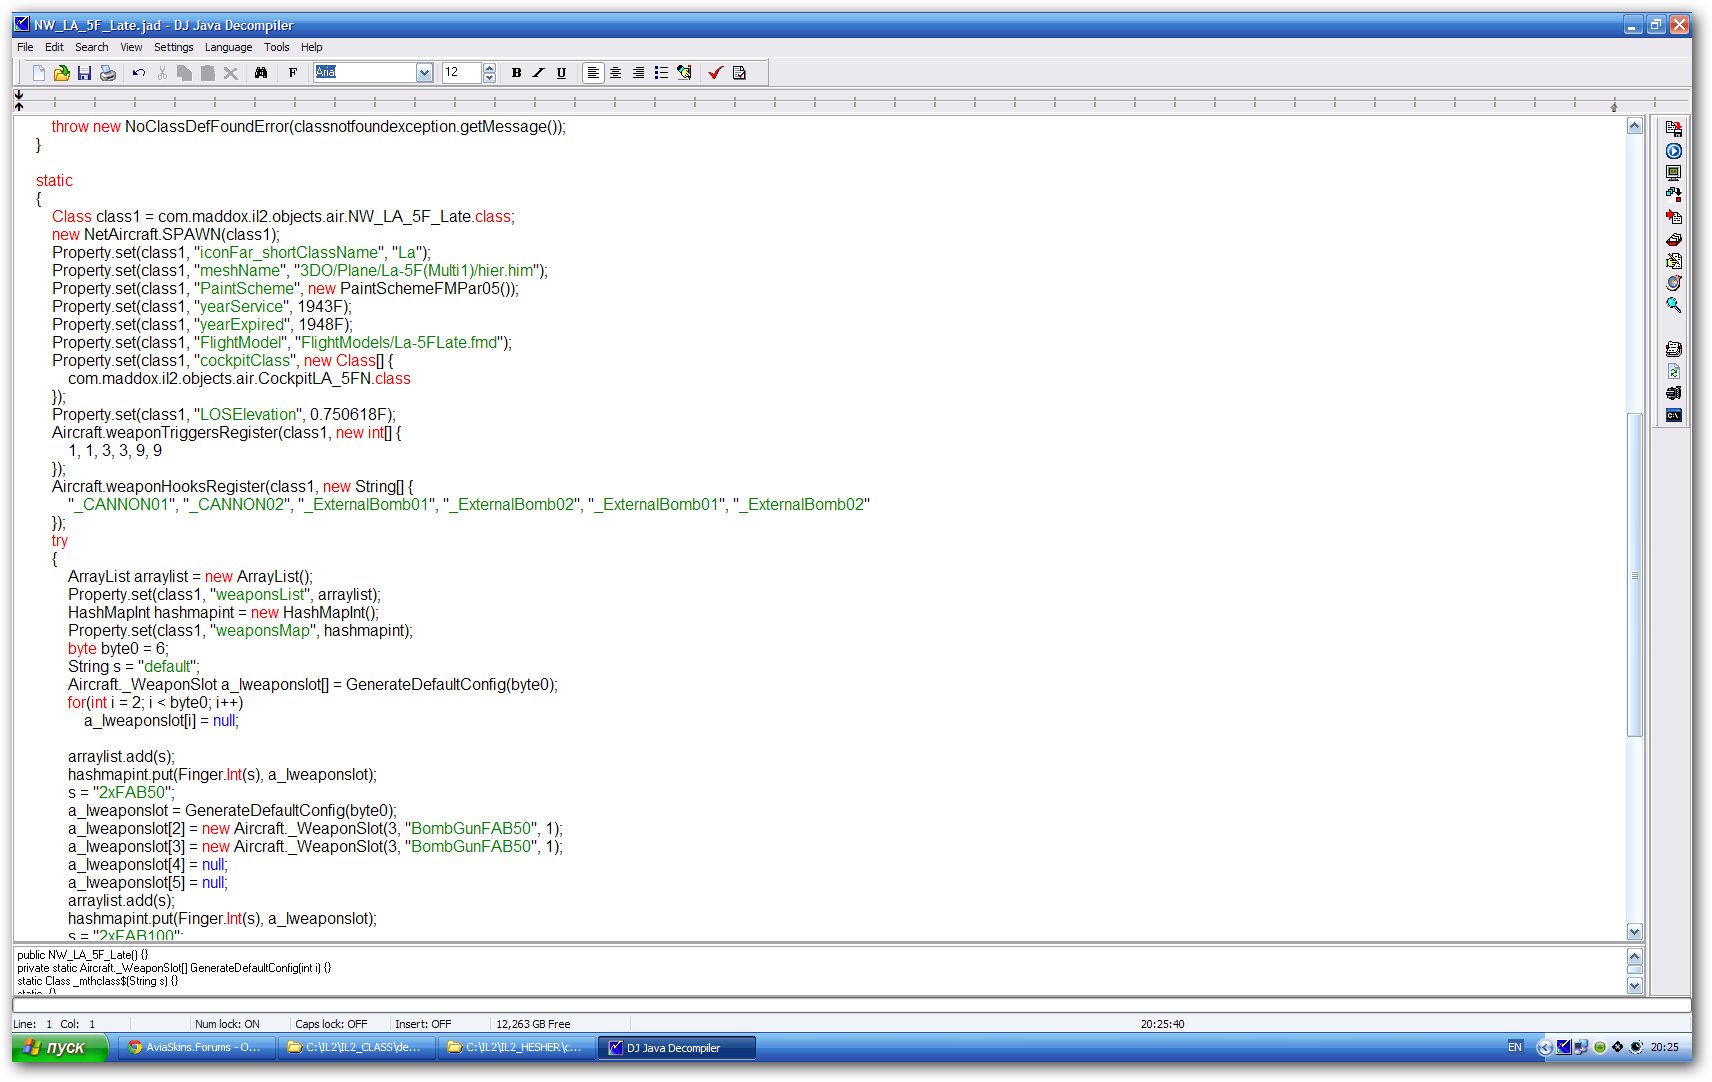Align text to the left
Image resolution: width=1712 pixels, height=1082 pixels.
pyautogui.click(x=593, y=72)
